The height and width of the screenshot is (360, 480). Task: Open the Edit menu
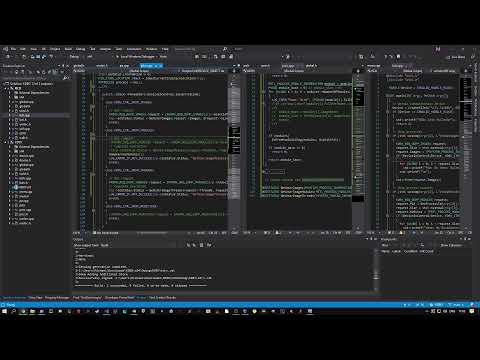point(23,49)
